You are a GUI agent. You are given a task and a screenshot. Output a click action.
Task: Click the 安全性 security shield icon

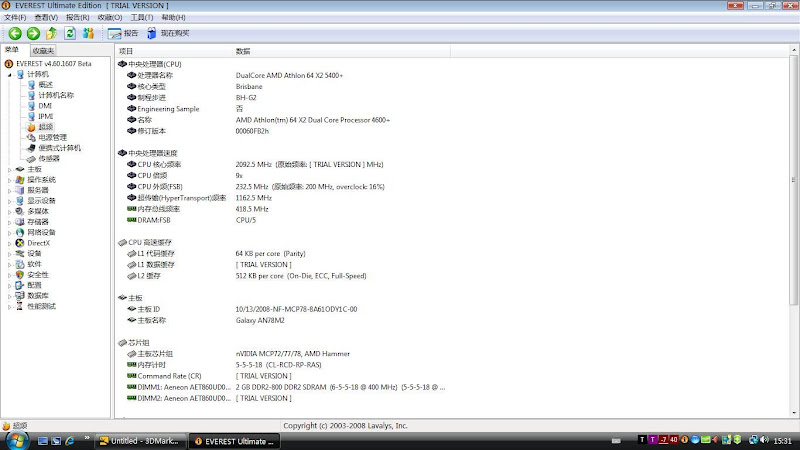(20, 274)
